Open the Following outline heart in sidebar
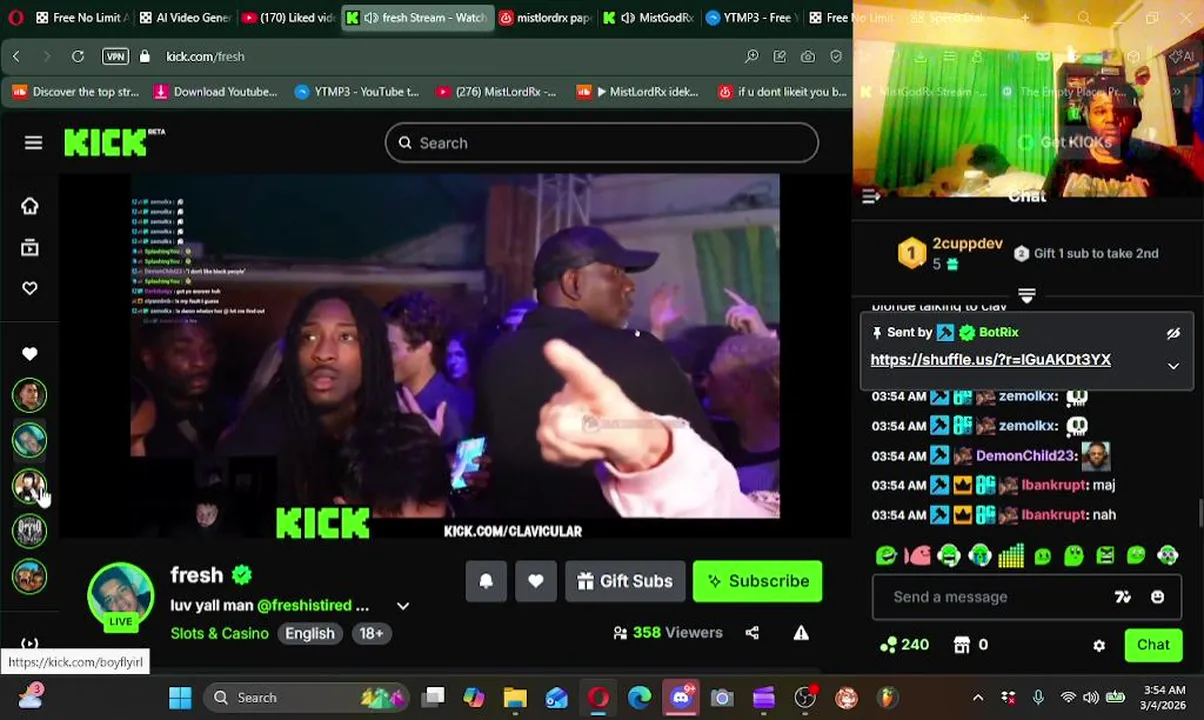 (30, 288)
